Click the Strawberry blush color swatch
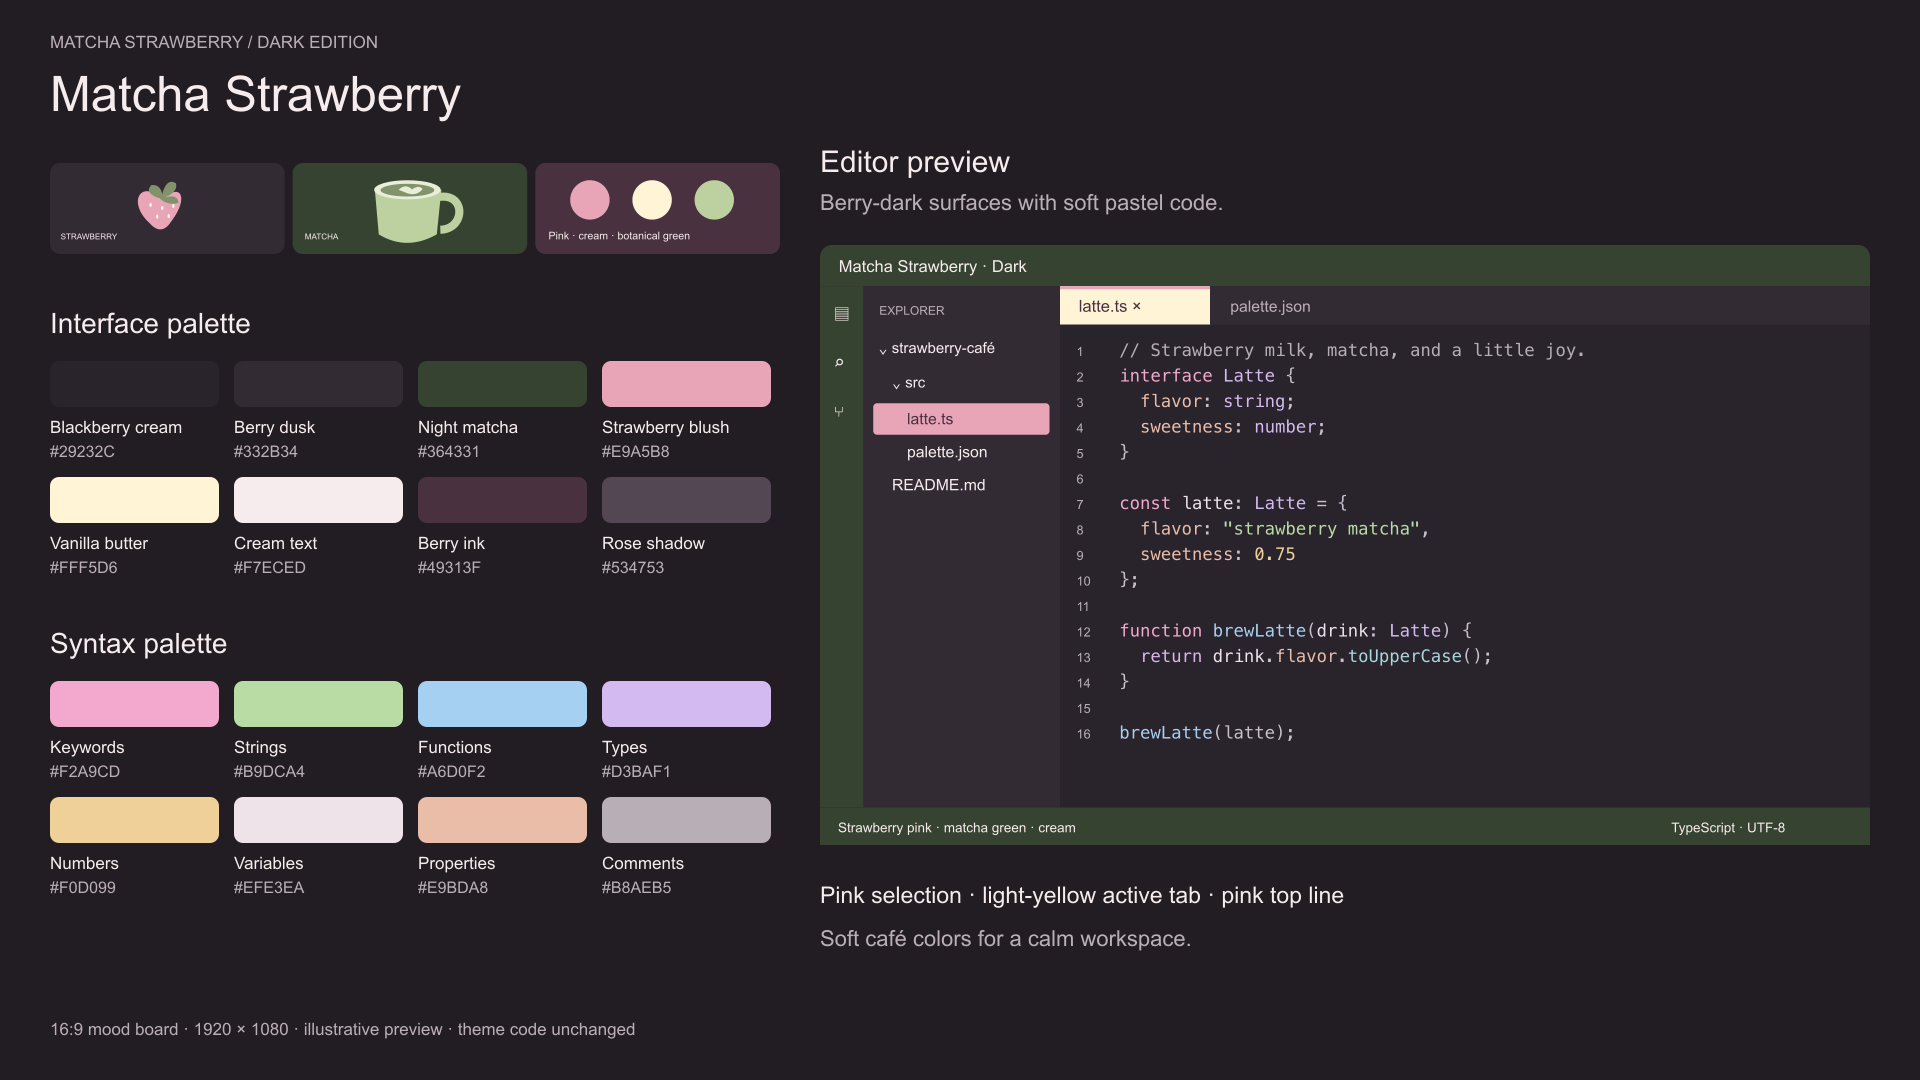The image size is (1920, 1080). (686, 384)
